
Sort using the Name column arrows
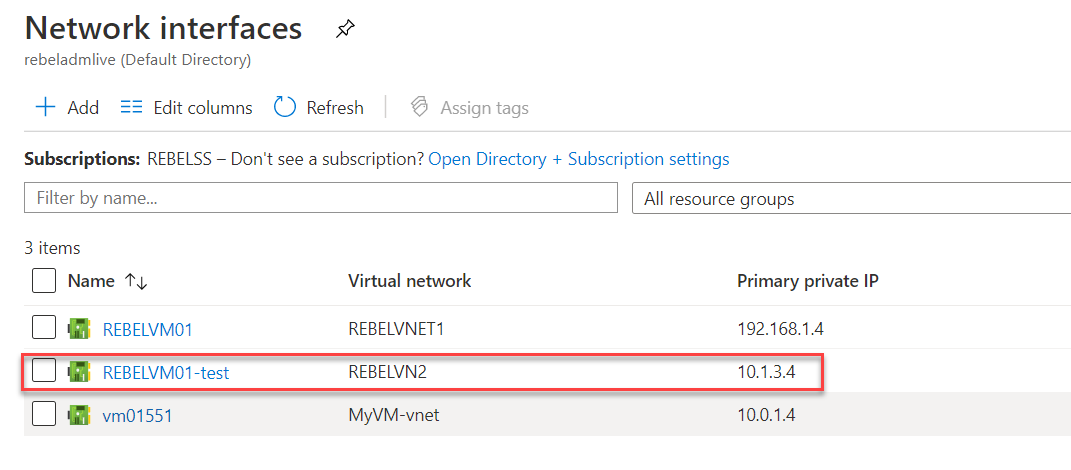tap(136, 281)
